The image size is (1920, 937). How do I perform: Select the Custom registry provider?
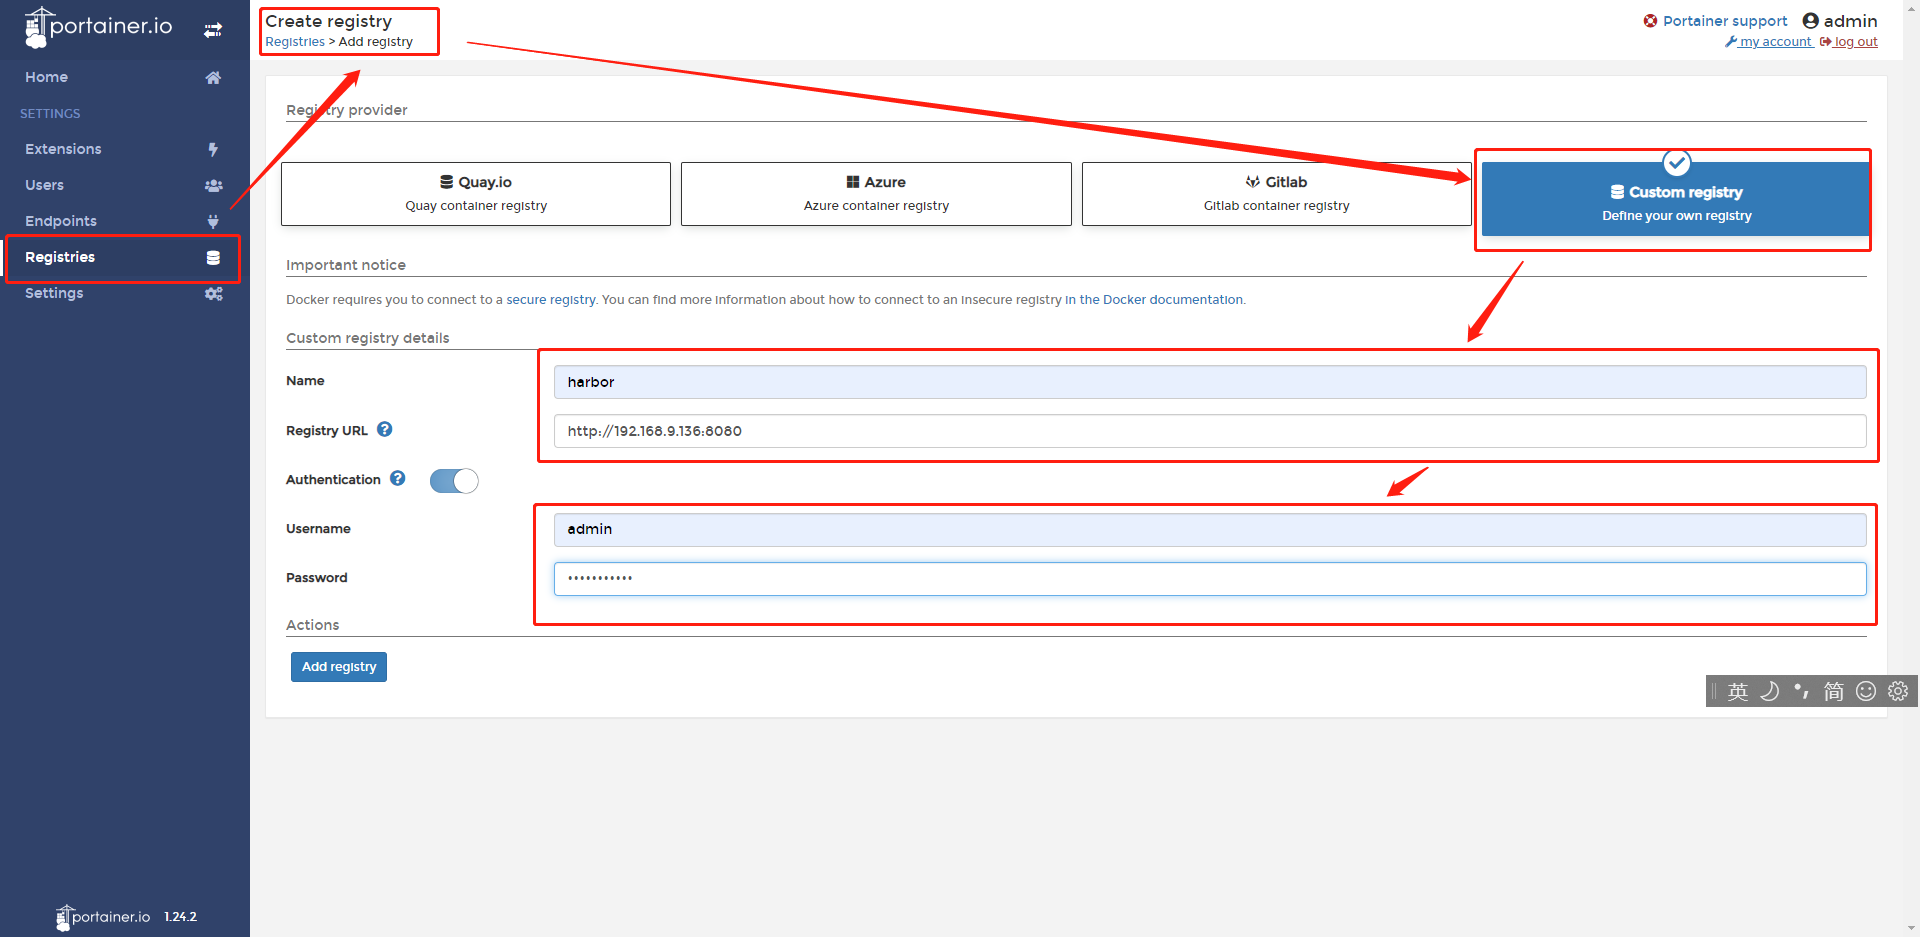click(1676, 199)
